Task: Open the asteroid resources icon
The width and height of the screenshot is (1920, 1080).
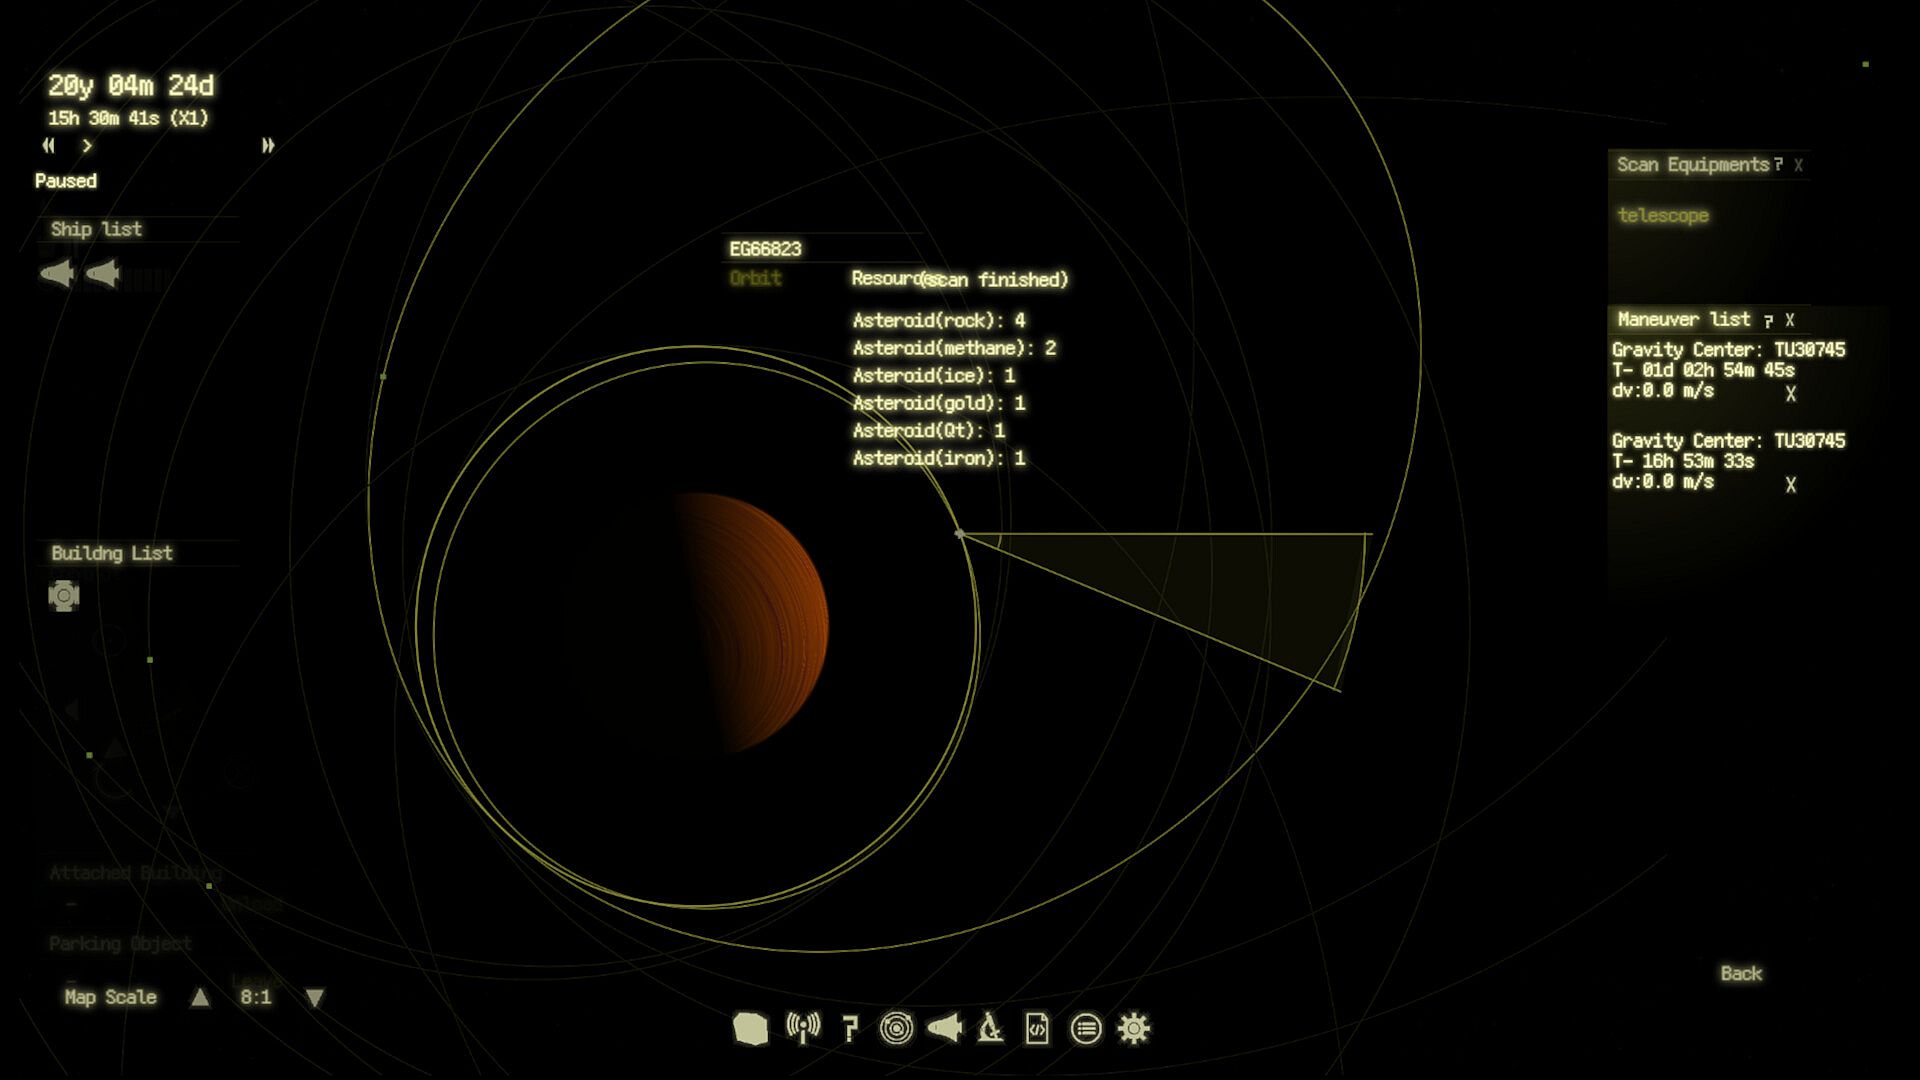Action: tap(750, 1028)
